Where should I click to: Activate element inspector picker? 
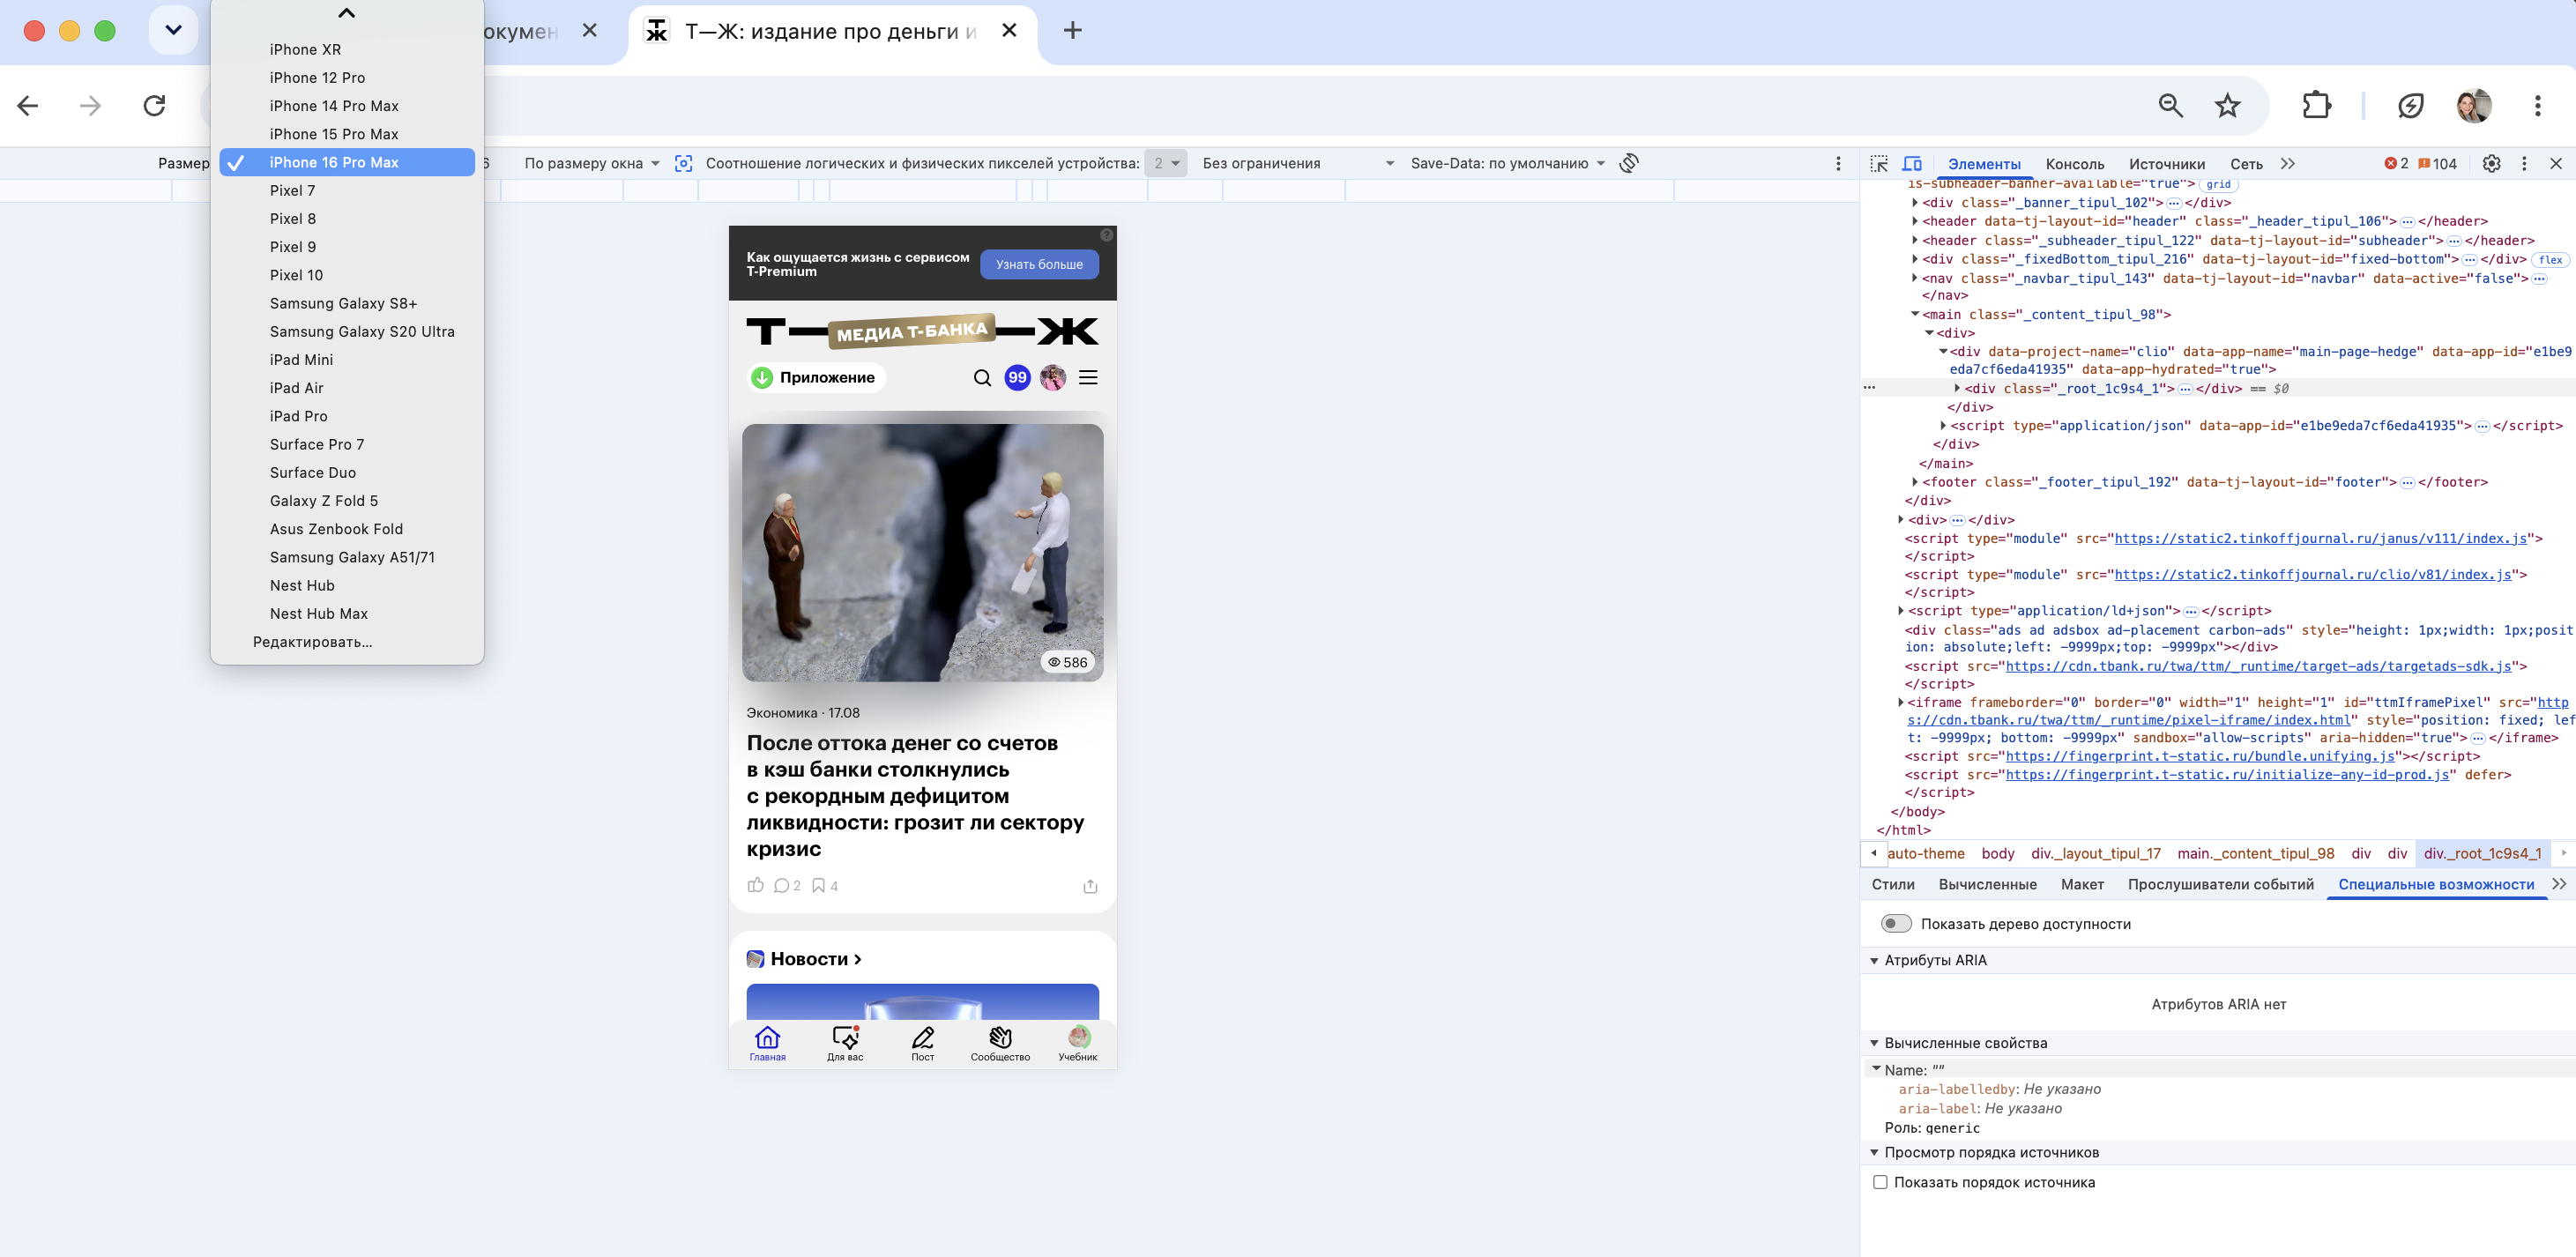click(1879, 163)
